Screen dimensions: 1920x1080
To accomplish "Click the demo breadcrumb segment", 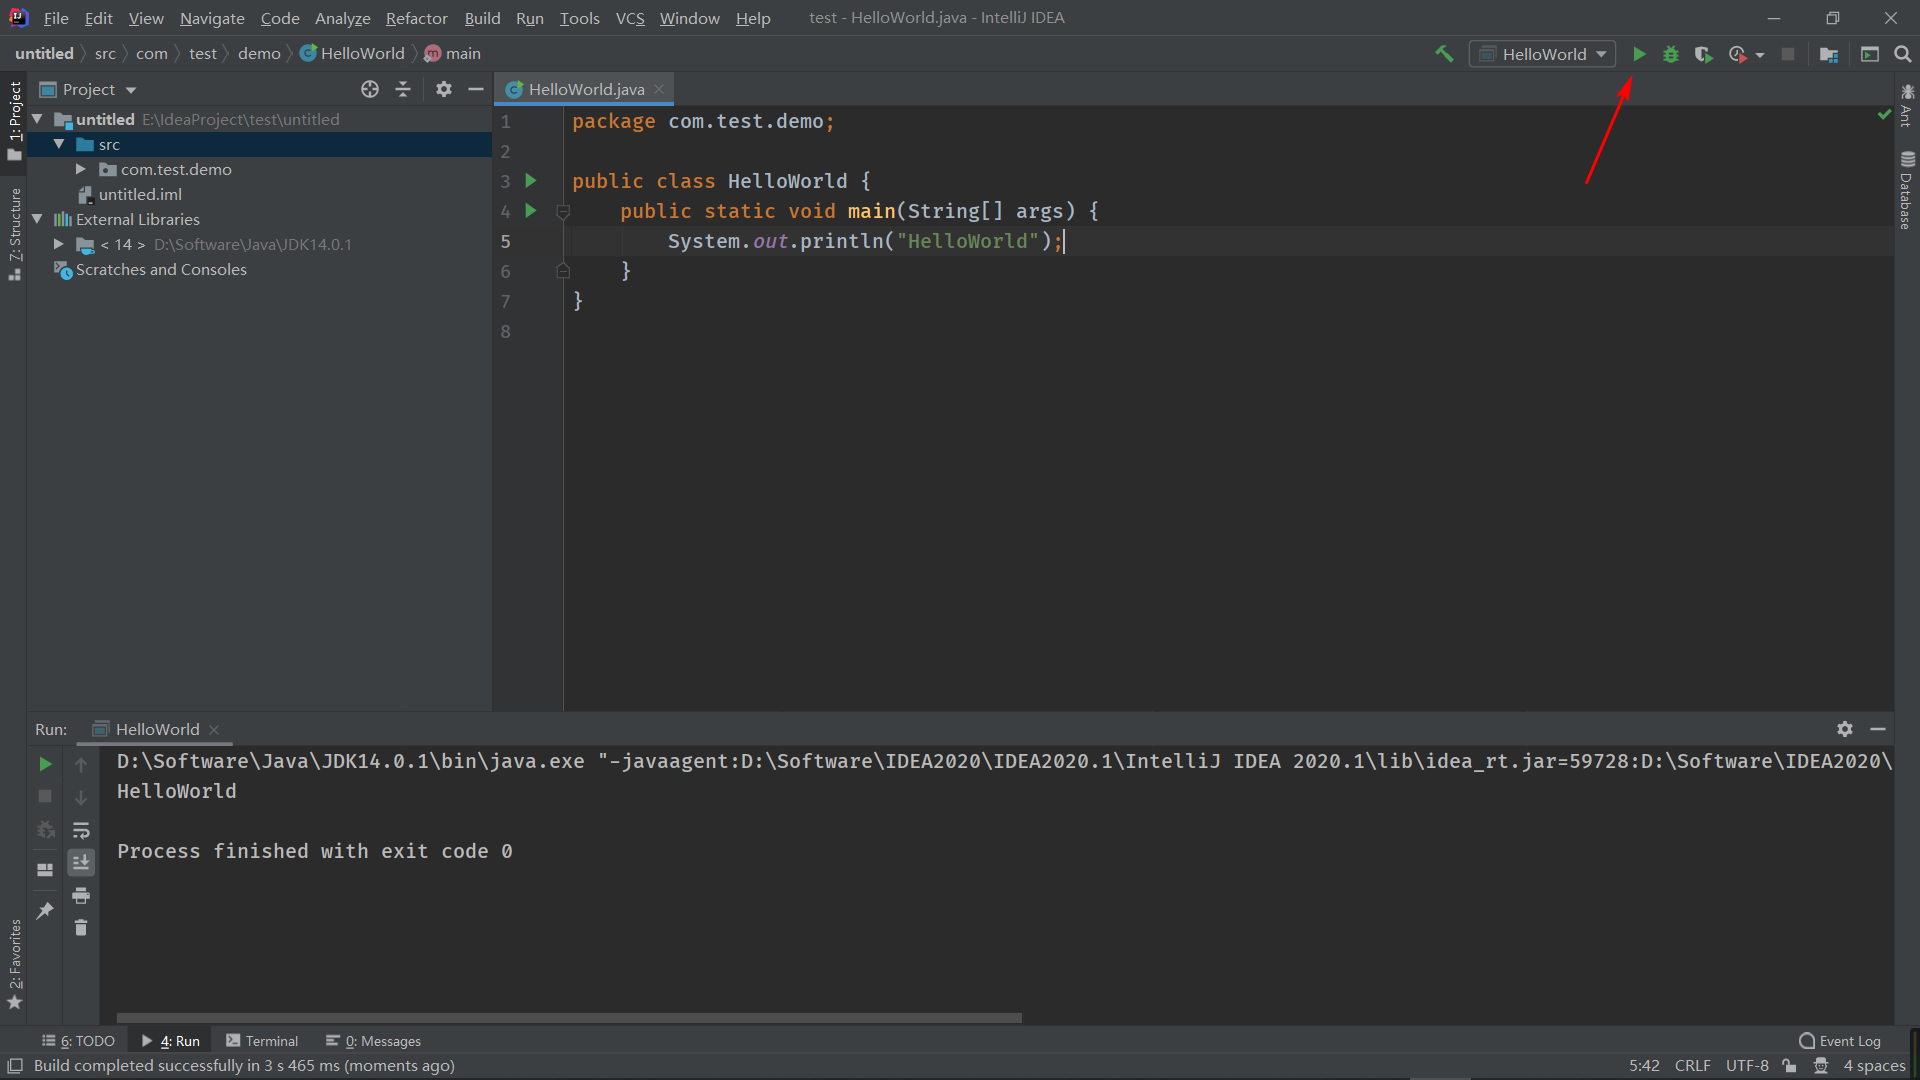I will 259,54.
